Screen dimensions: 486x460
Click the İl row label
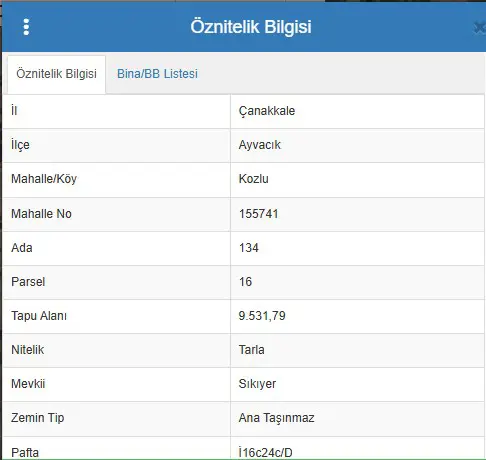click(14, 111)
